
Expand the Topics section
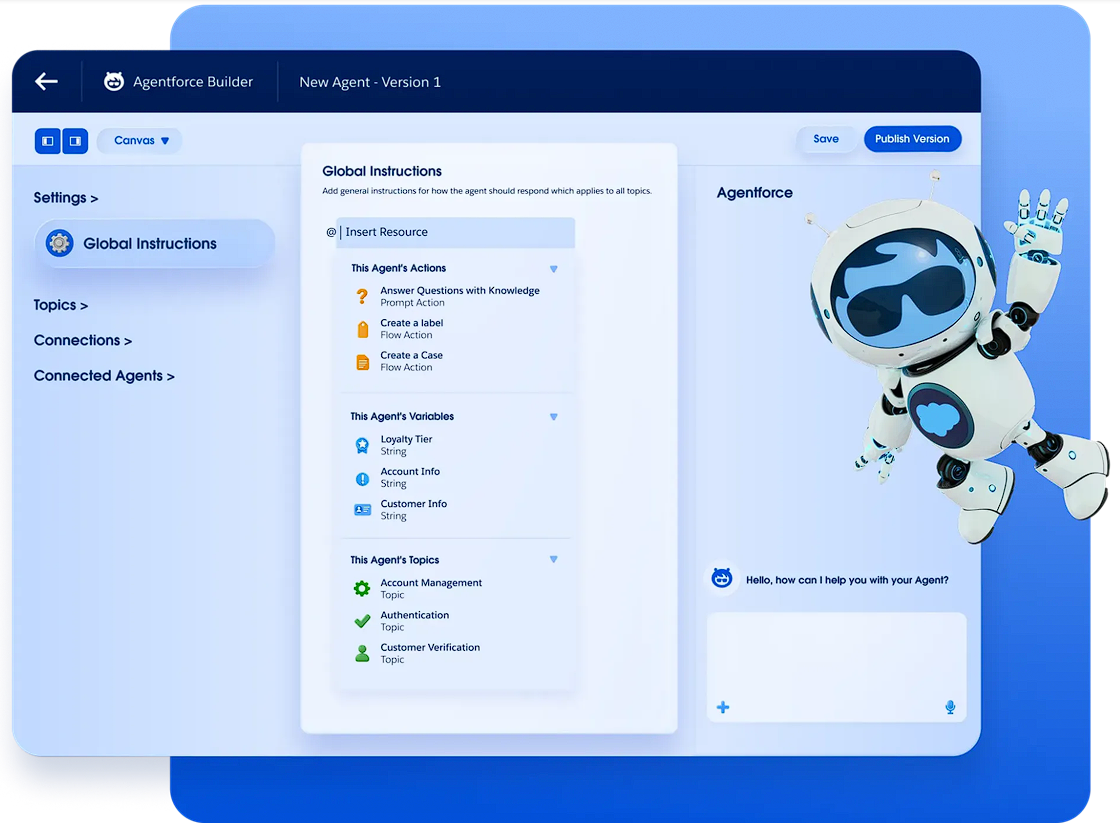61,305
